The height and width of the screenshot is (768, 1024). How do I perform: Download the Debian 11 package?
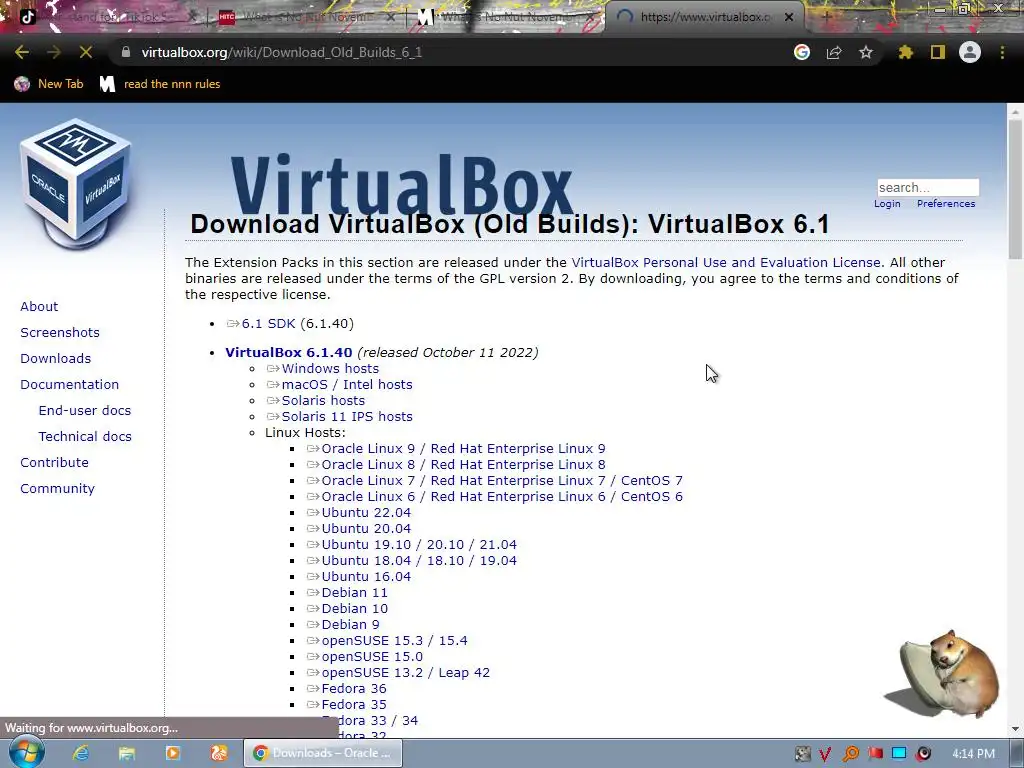355,592
